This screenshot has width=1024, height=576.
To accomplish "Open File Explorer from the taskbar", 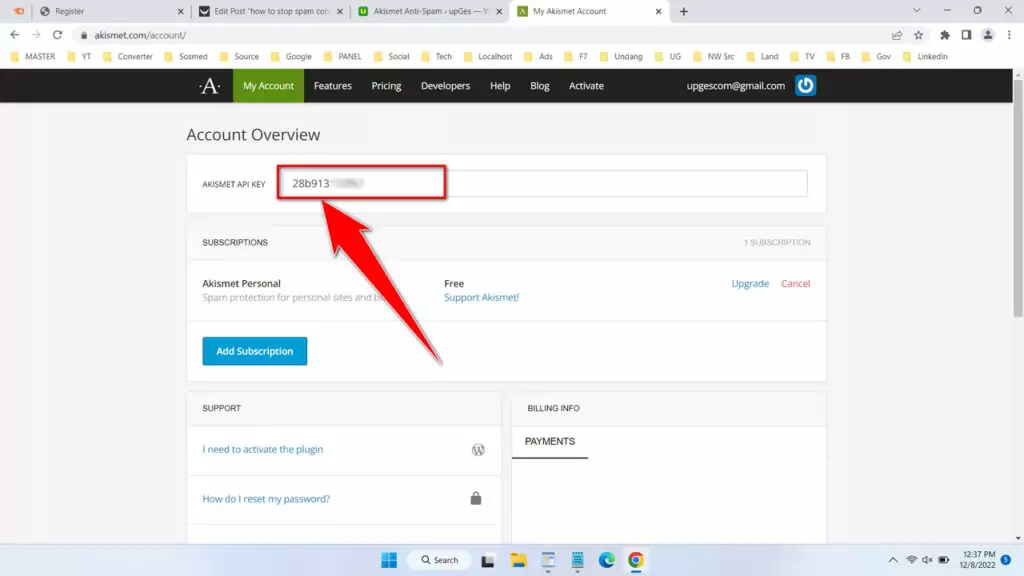I will coord(518,560).
